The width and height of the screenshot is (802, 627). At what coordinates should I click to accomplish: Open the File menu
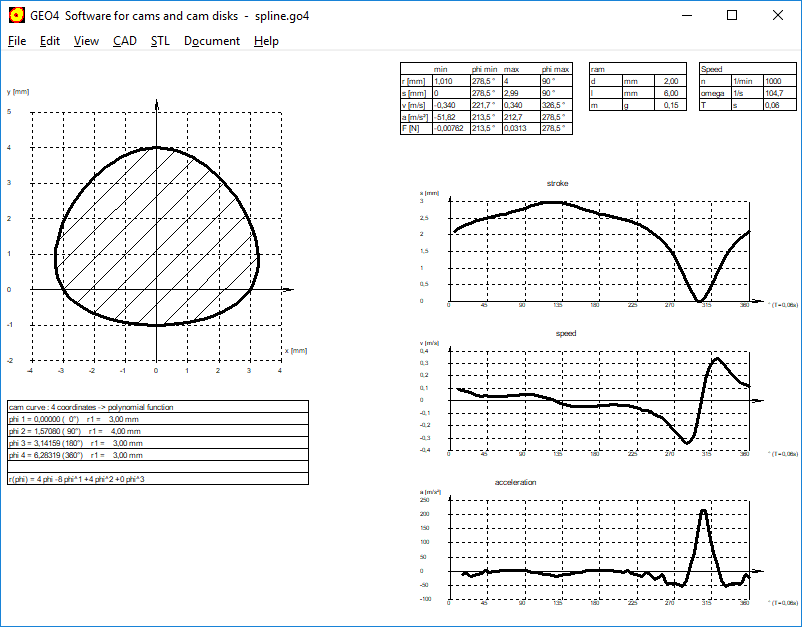pyautogui.click(x=17, y=41)
